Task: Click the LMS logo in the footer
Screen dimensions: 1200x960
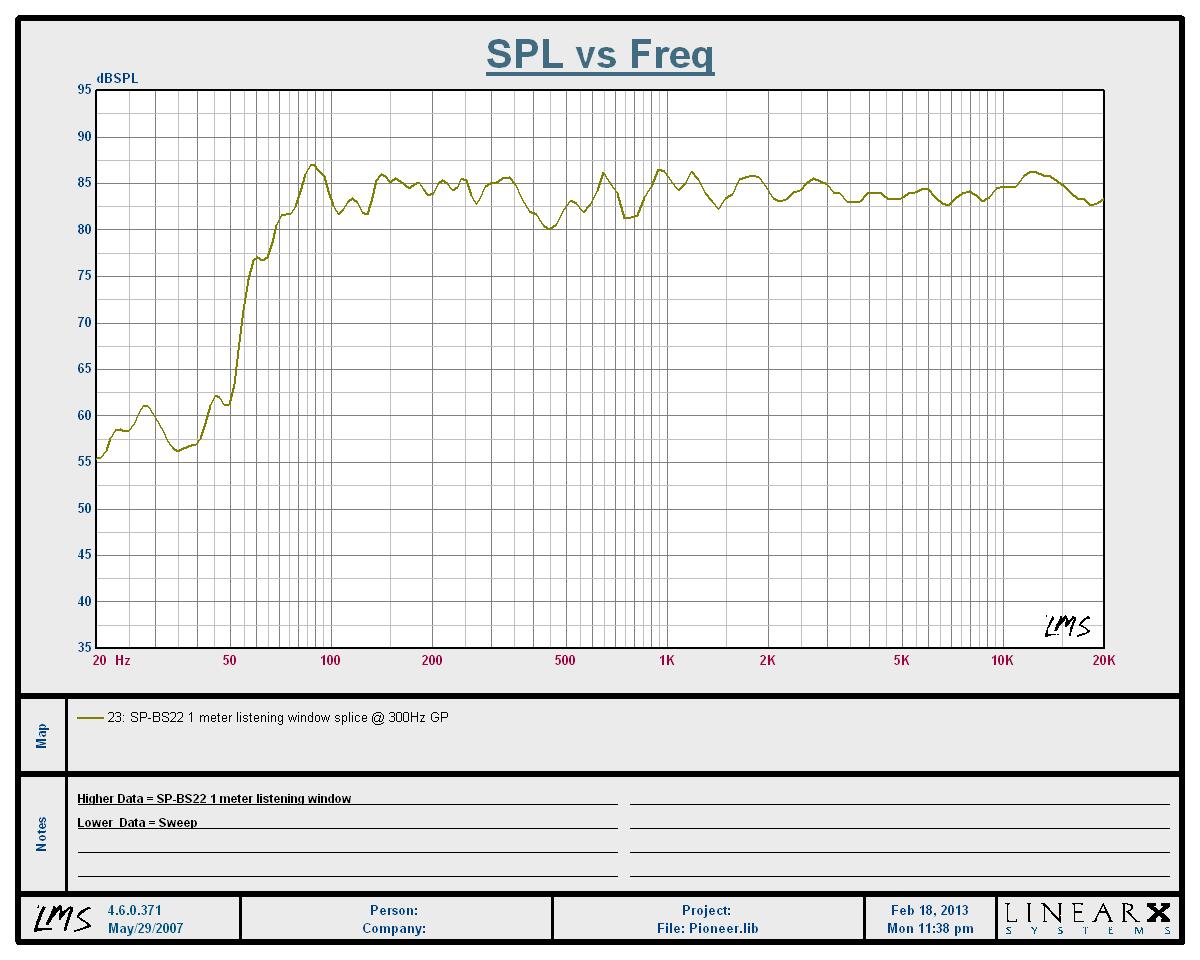Action: point(64,918)
